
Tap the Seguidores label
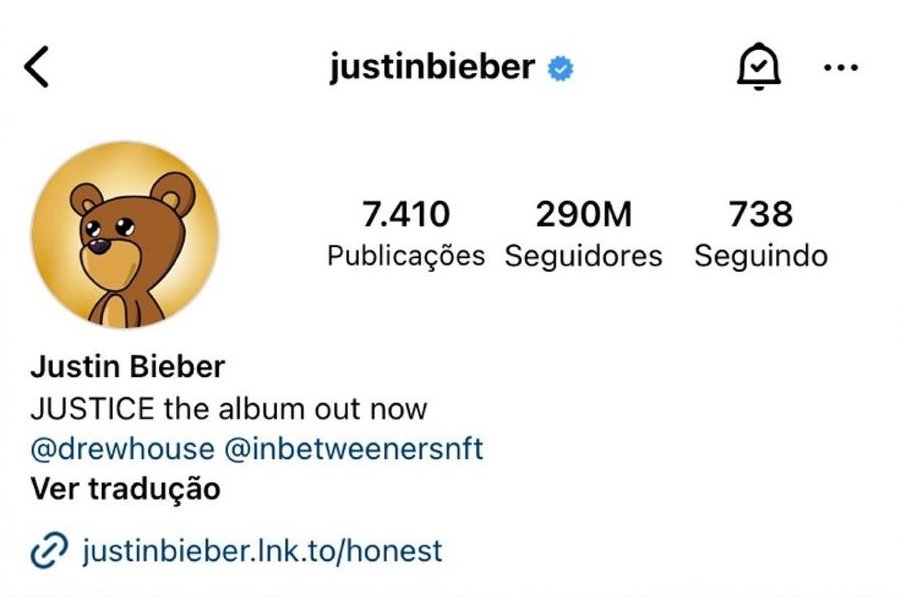584,256
